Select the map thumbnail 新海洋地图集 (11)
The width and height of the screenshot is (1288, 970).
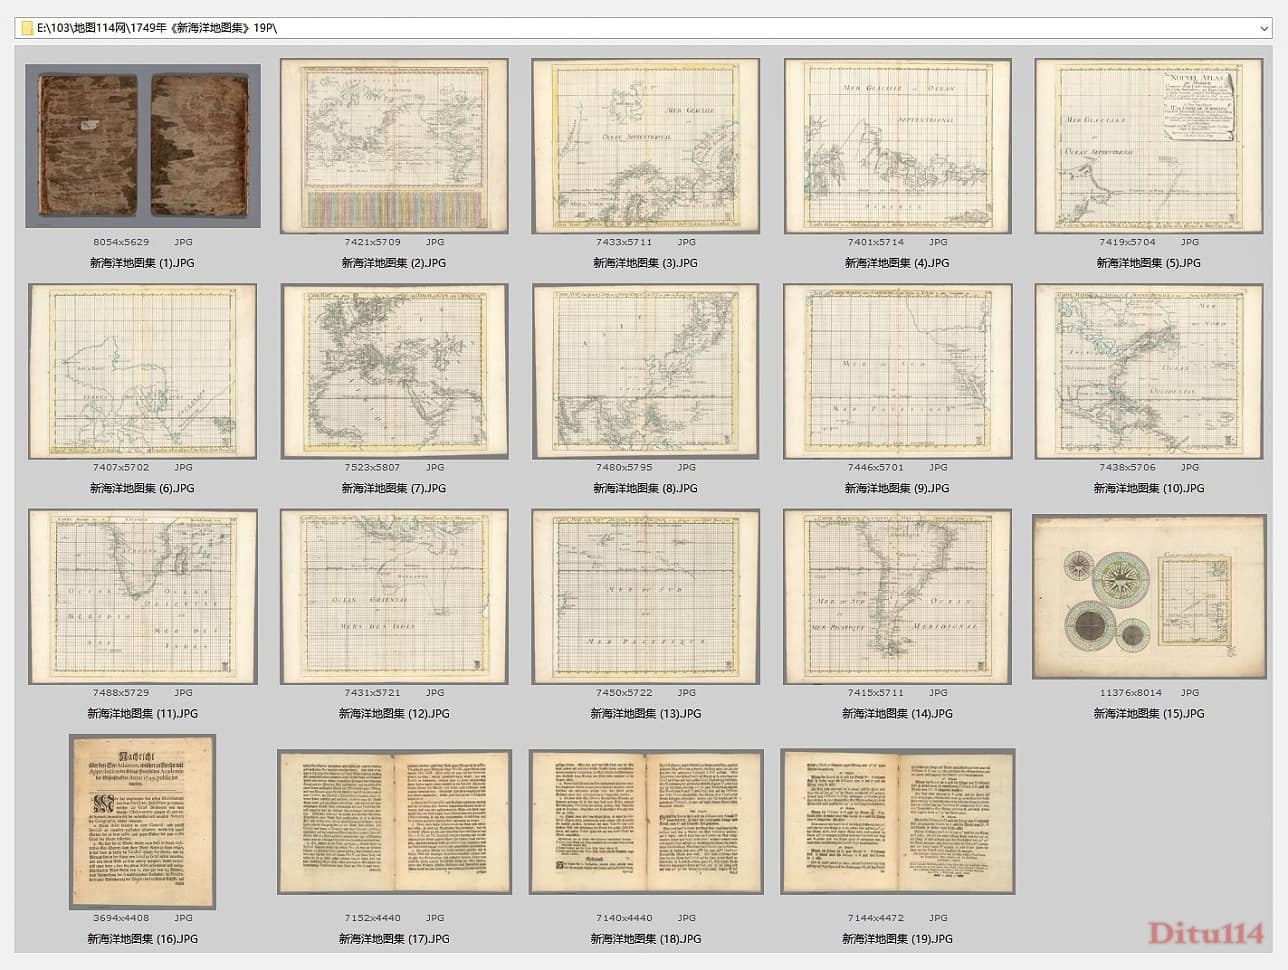click(143, 597)
